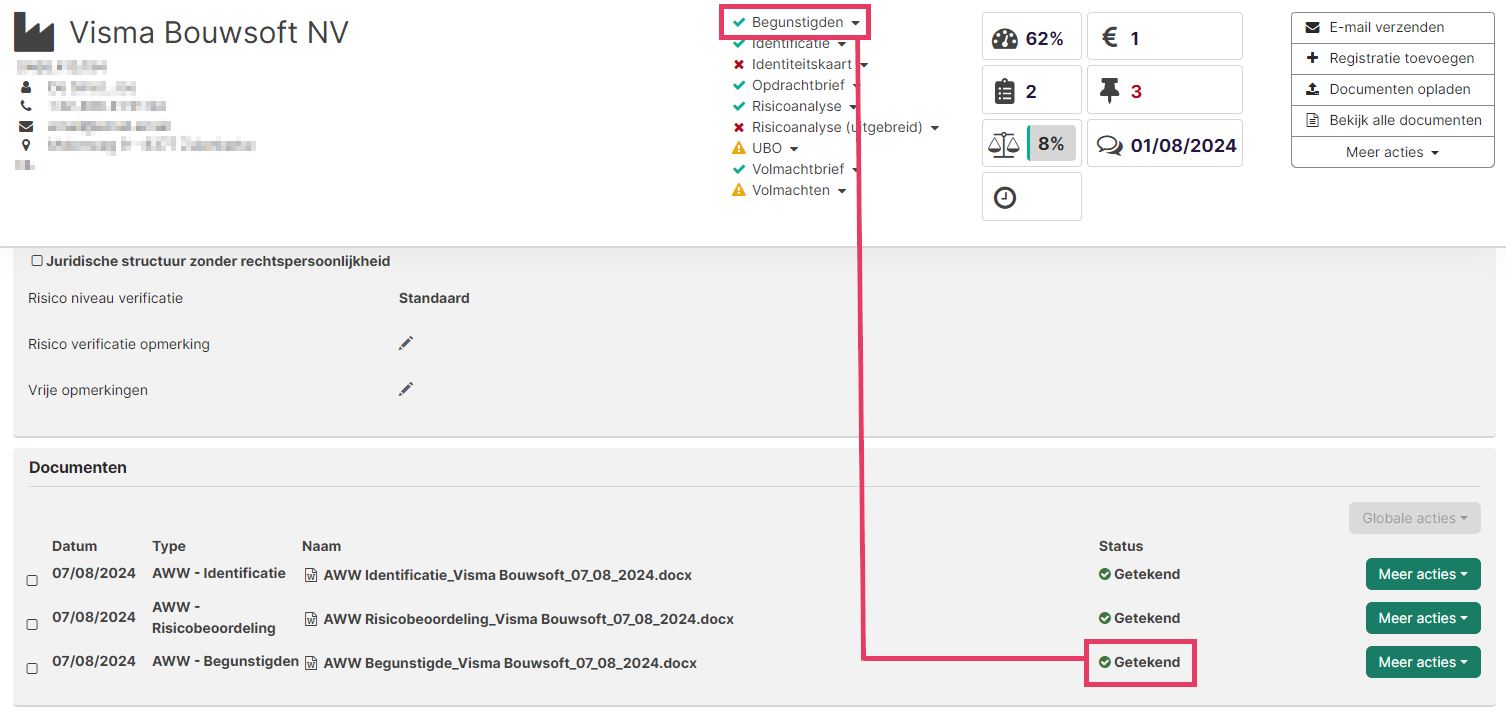The width and height of the screenshot is (1506, 715).
Task: Expand the Risicoanalyse dropdown
Action: click(852, 107)
